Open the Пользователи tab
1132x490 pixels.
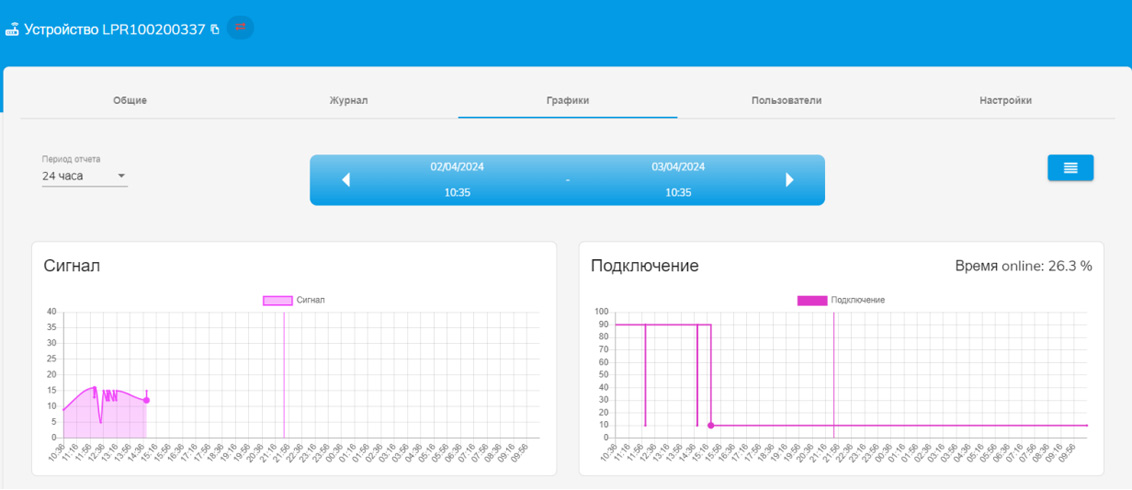[x=786, y=101]
